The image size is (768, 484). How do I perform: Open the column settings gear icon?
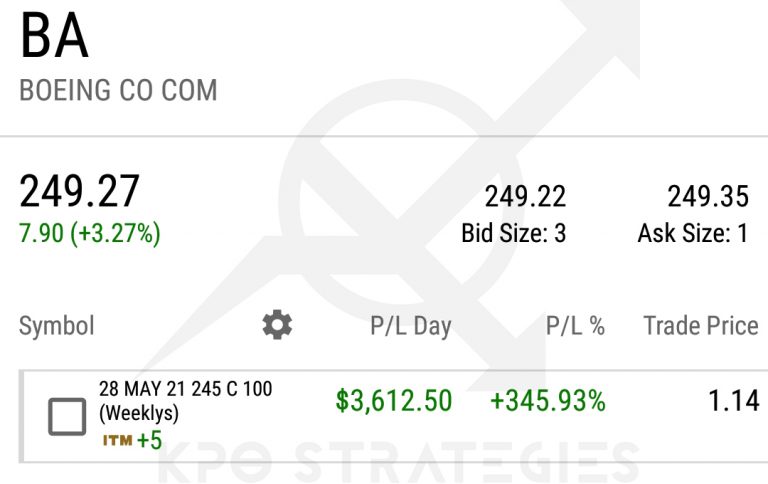click(x=277, y=324)
